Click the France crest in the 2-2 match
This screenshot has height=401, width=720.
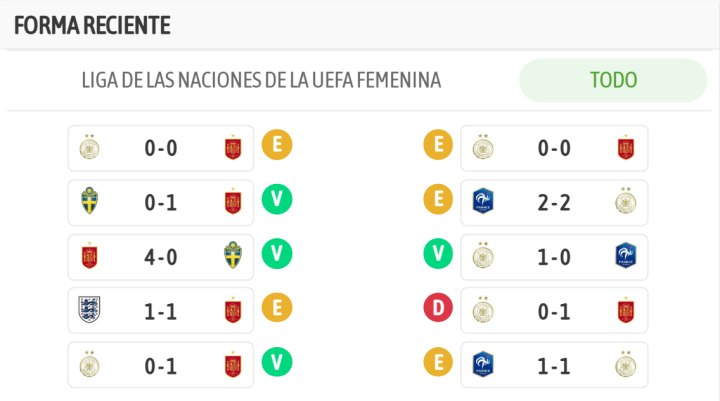484,202
